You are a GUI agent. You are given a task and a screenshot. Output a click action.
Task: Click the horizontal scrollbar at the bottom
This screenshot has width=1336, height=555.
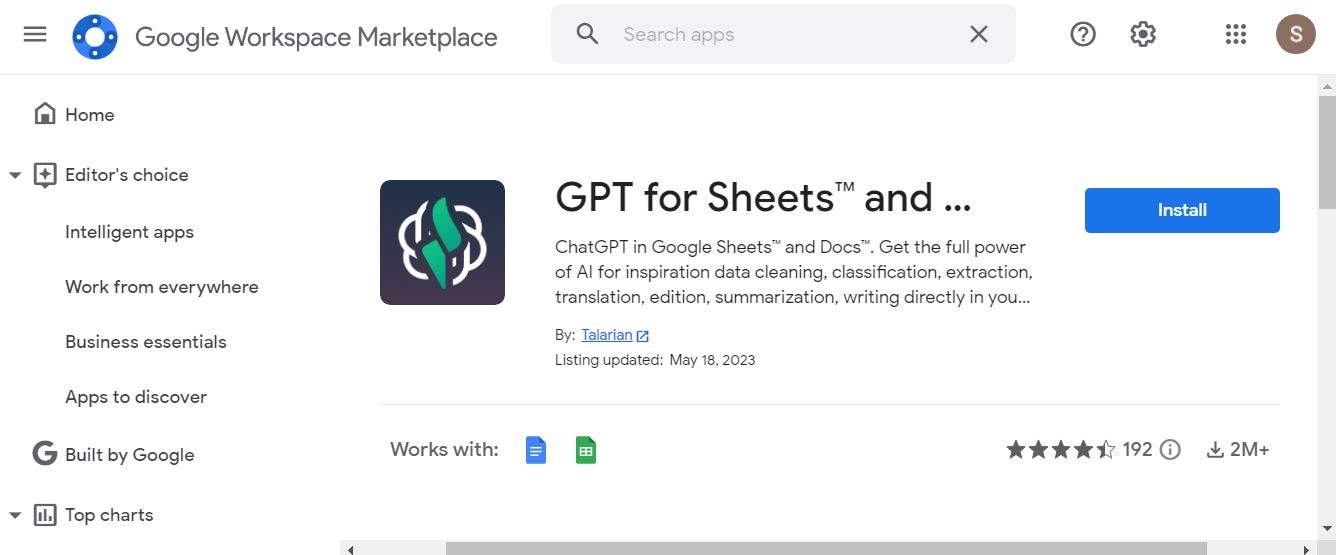pos(825,548)
